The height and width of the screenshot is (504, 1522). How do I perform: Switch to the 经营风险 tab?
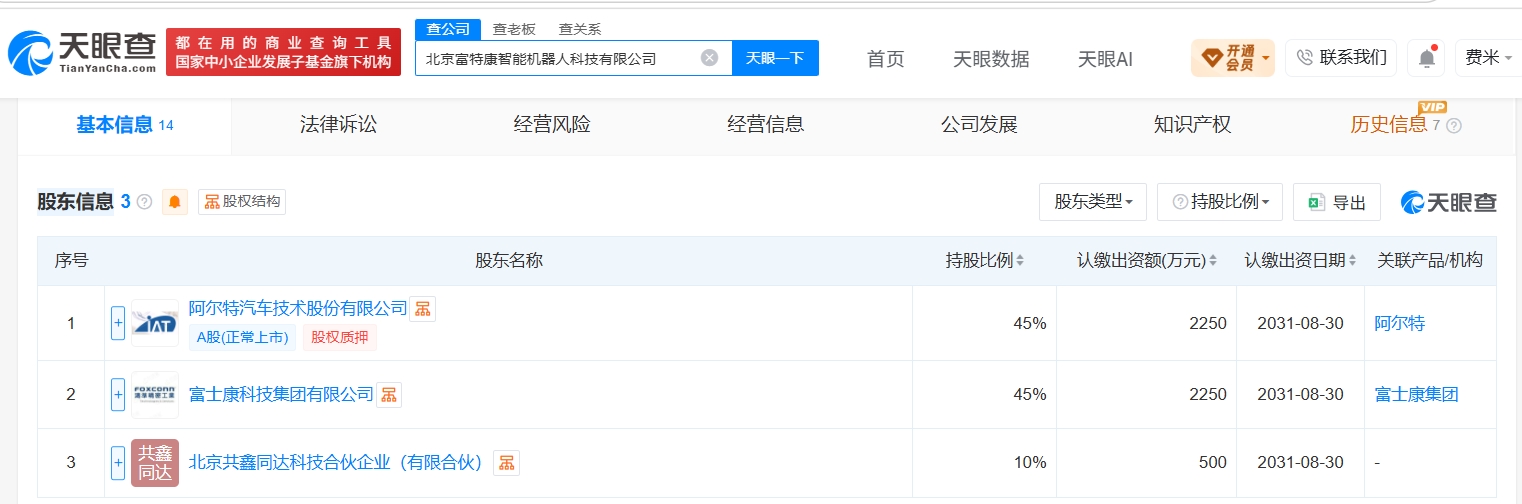tap(552, 125)
